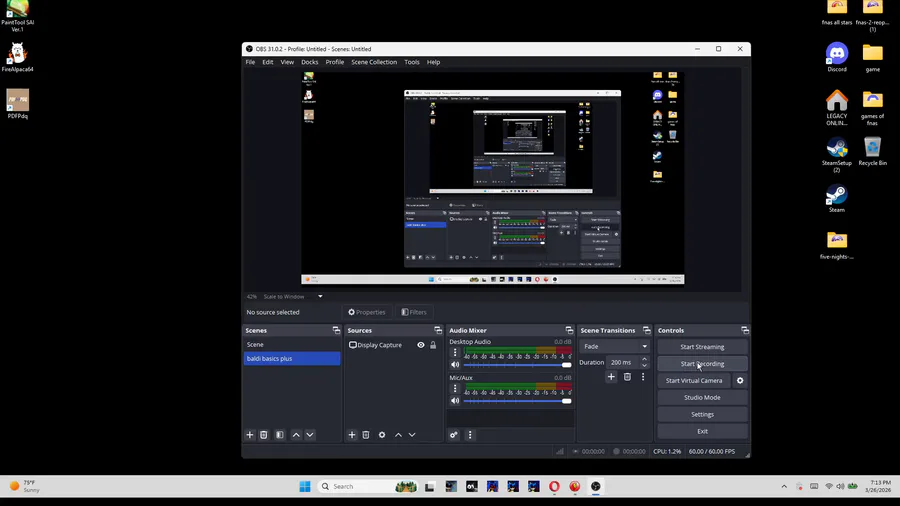The width and height of the screenshot is (900, 506).
Task: Open Mic/Aux three-dot options
Action: click(x=455, y=388)
